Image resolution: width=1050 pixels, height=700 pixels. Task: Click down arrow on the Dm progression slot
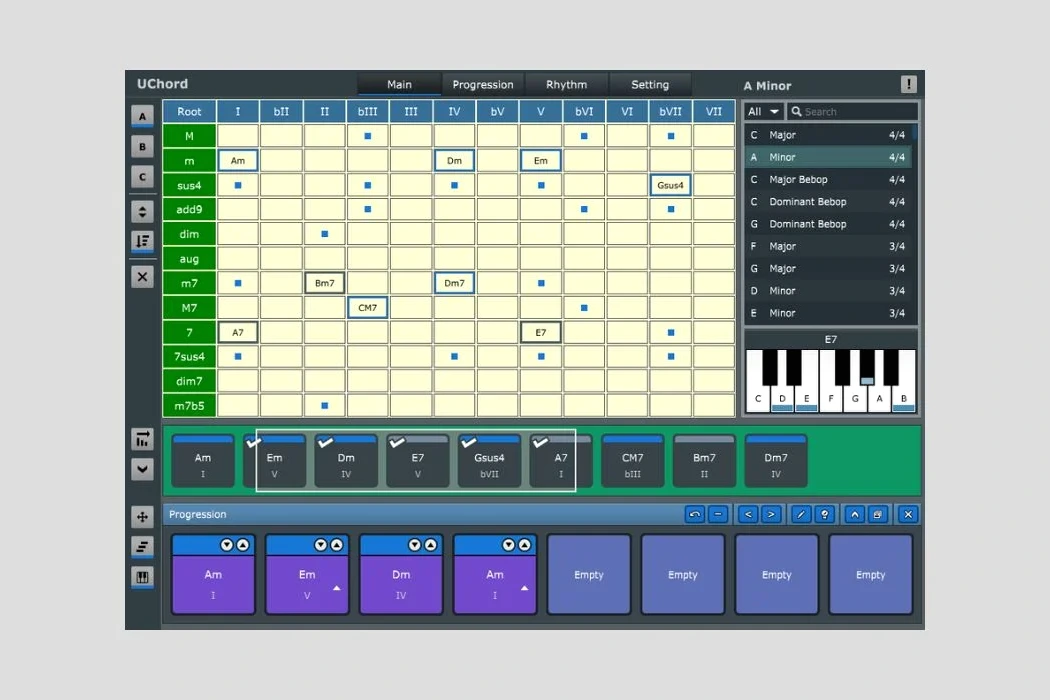(415, 545)
